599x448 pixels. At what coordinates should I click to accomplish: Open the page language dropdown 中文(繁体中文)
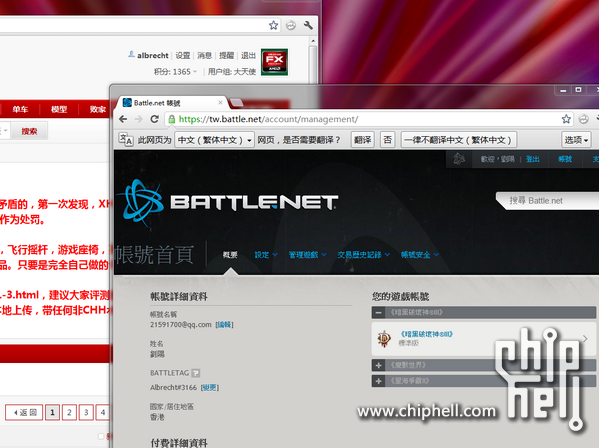click(214, 140)
